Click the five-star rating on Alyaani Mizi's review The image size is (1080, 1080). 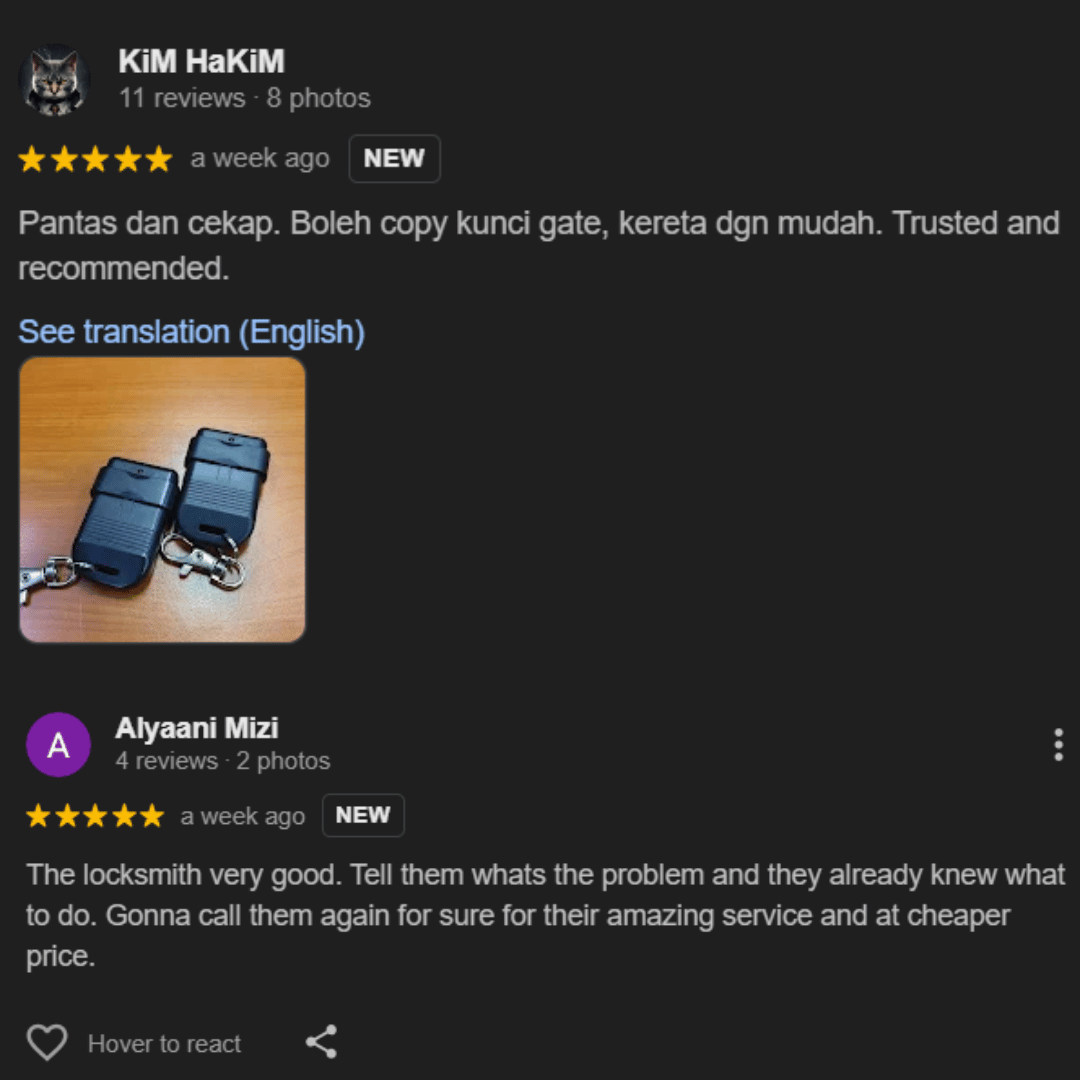coord(95,816)
